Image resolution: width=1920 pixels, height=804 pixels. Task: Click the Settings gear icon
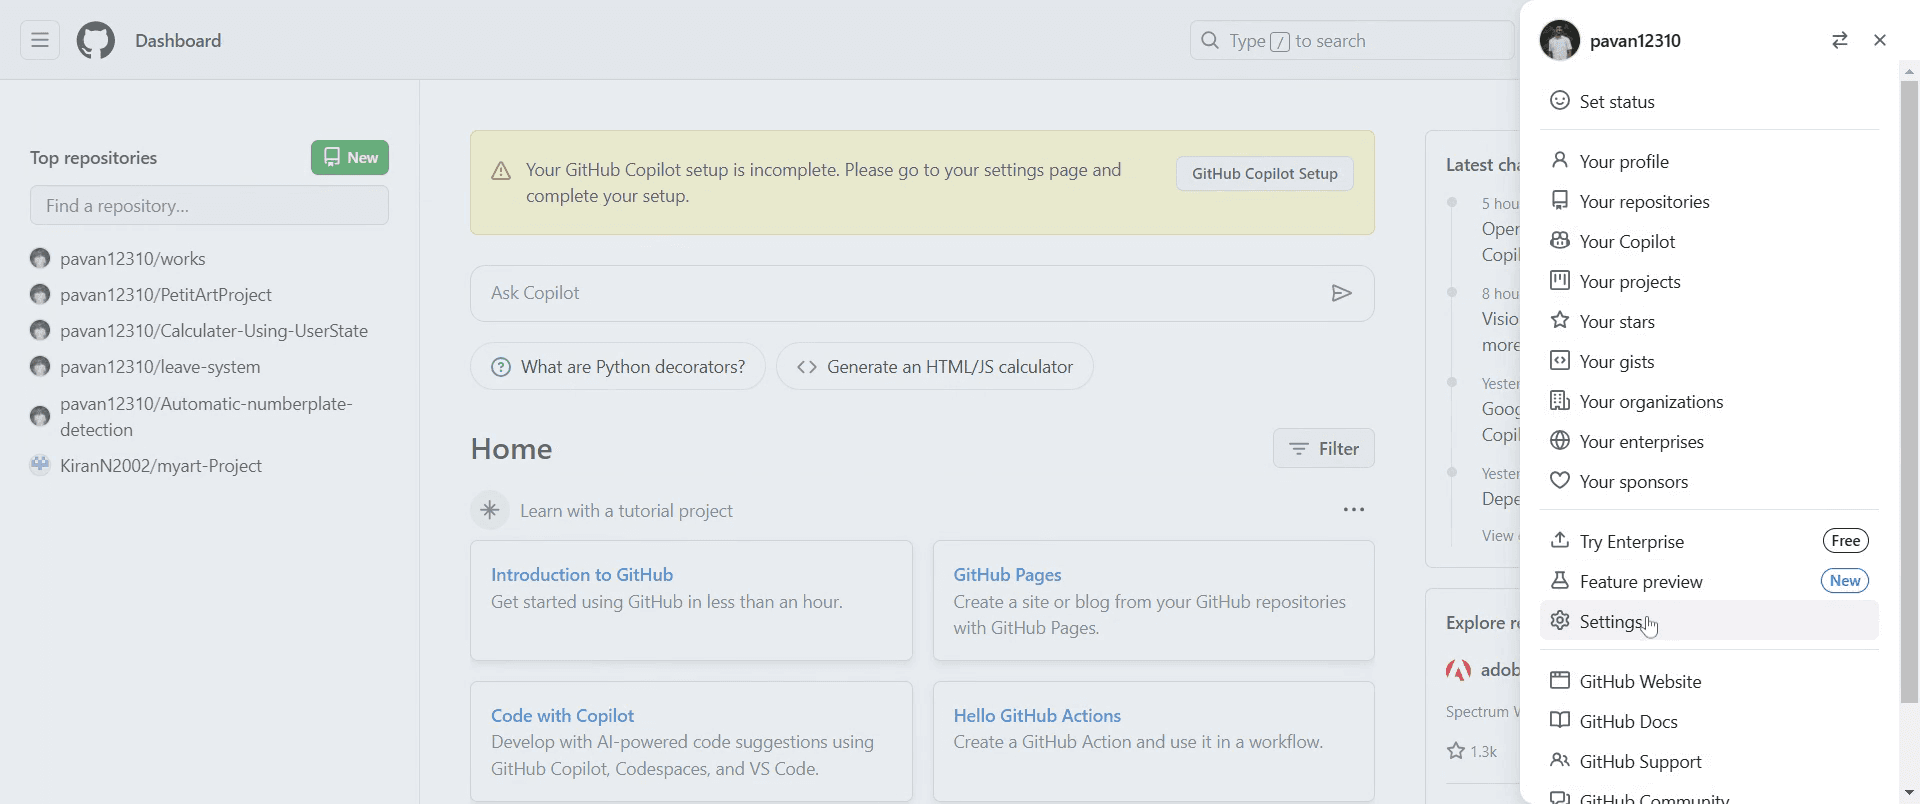1559,621
